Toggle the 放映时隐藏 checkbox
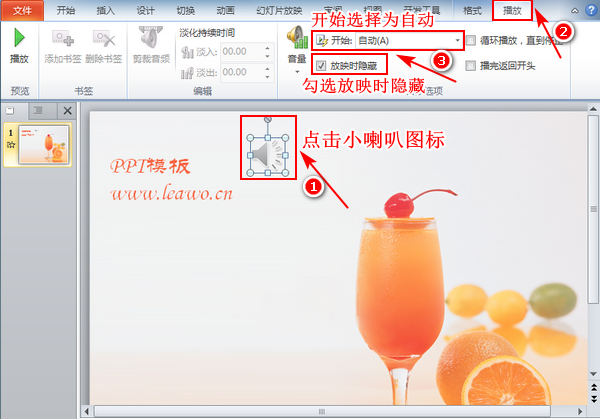The width and height of the screenshot is (600, 419). tap(321, 66)
